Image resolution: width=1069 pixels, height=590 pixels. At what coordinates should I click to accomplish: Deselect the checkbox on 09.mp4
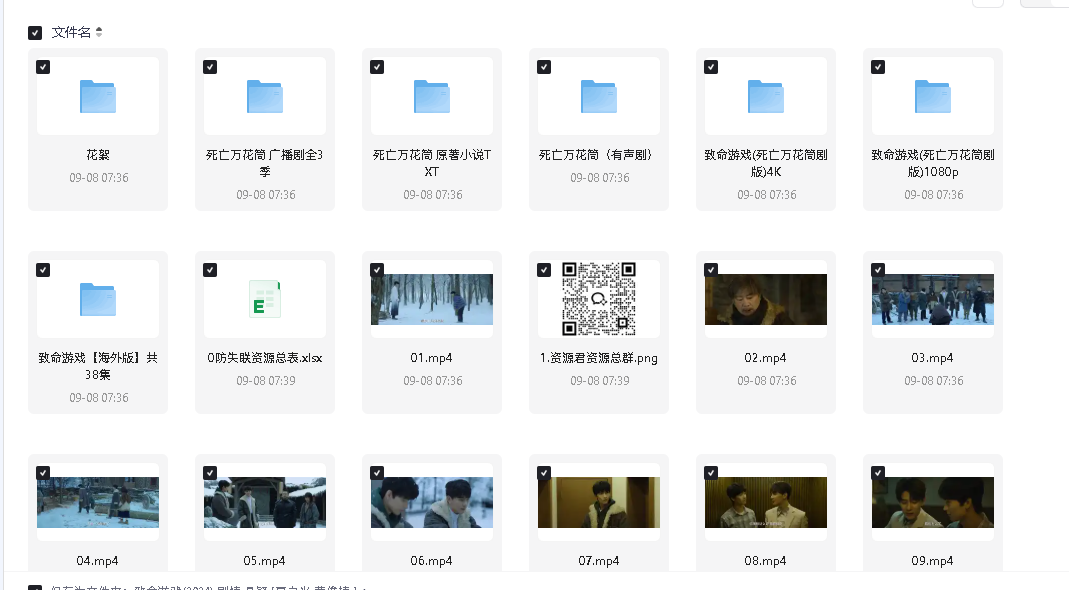click(x=878, y=473)
